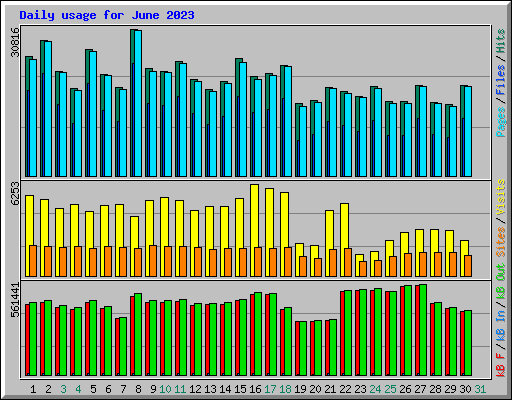
Task: Click day 1 on the x-axis
Action: point(33,389)
